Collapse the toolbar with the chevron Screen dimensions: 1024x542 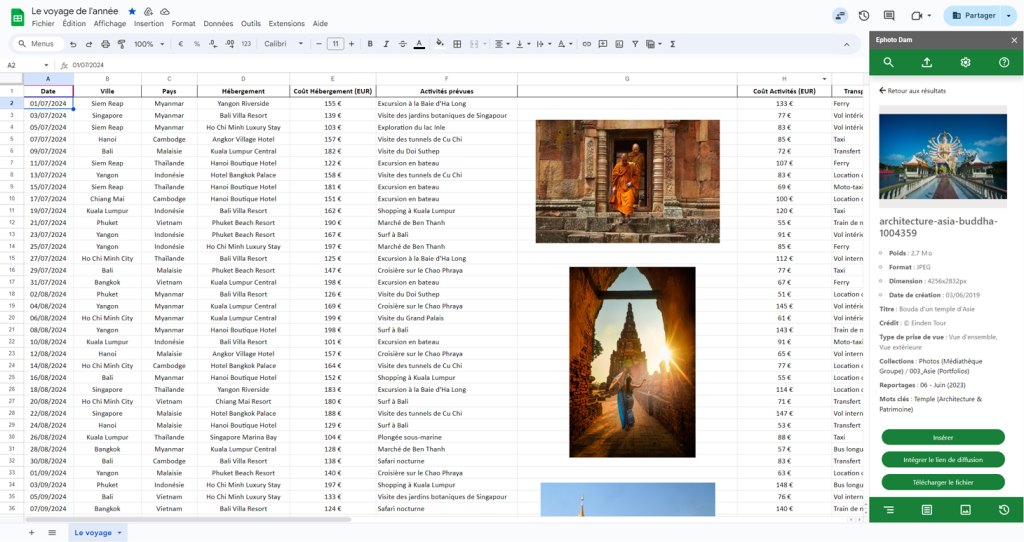(x=846, y=44)
